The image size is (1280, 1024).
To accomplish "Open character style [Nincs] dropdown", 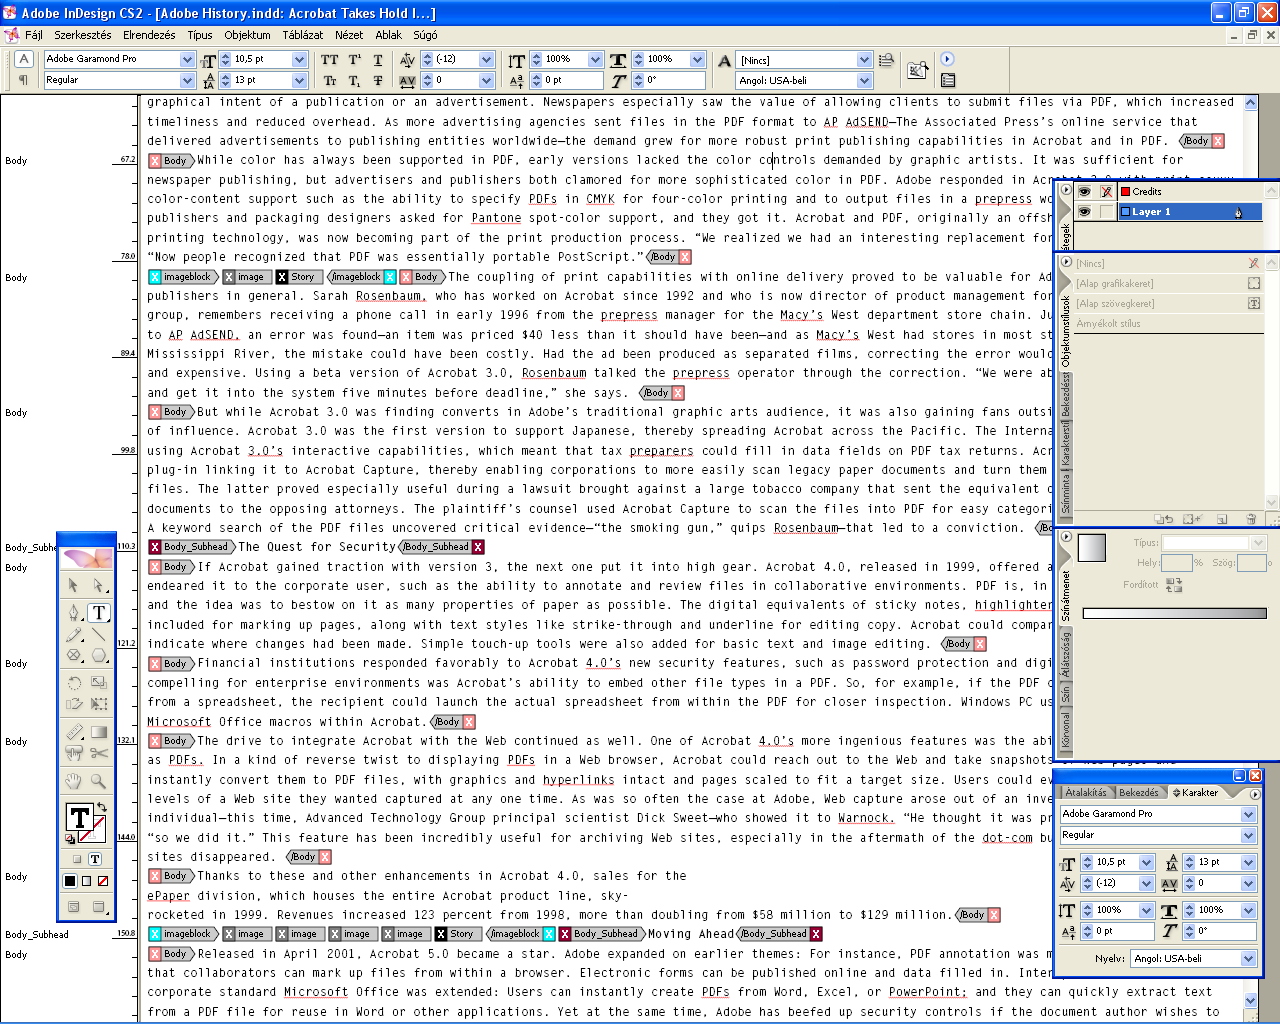I will tap(864, 60).
